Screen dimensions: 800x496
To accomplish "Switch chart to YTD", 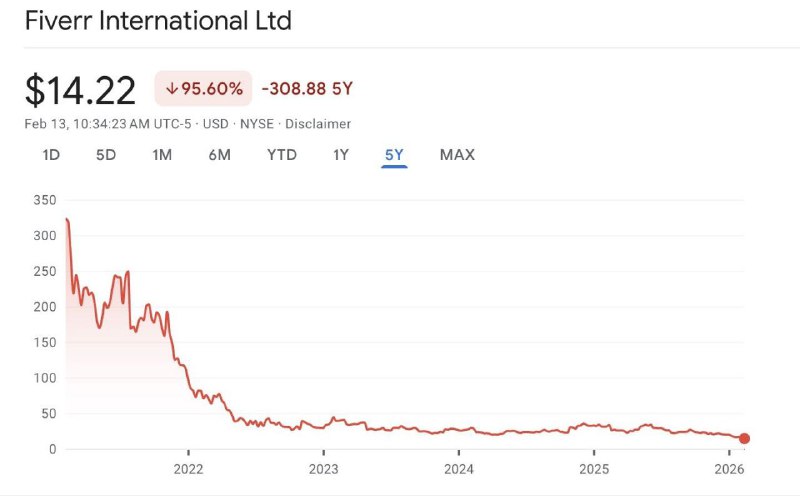I will 282,154.
